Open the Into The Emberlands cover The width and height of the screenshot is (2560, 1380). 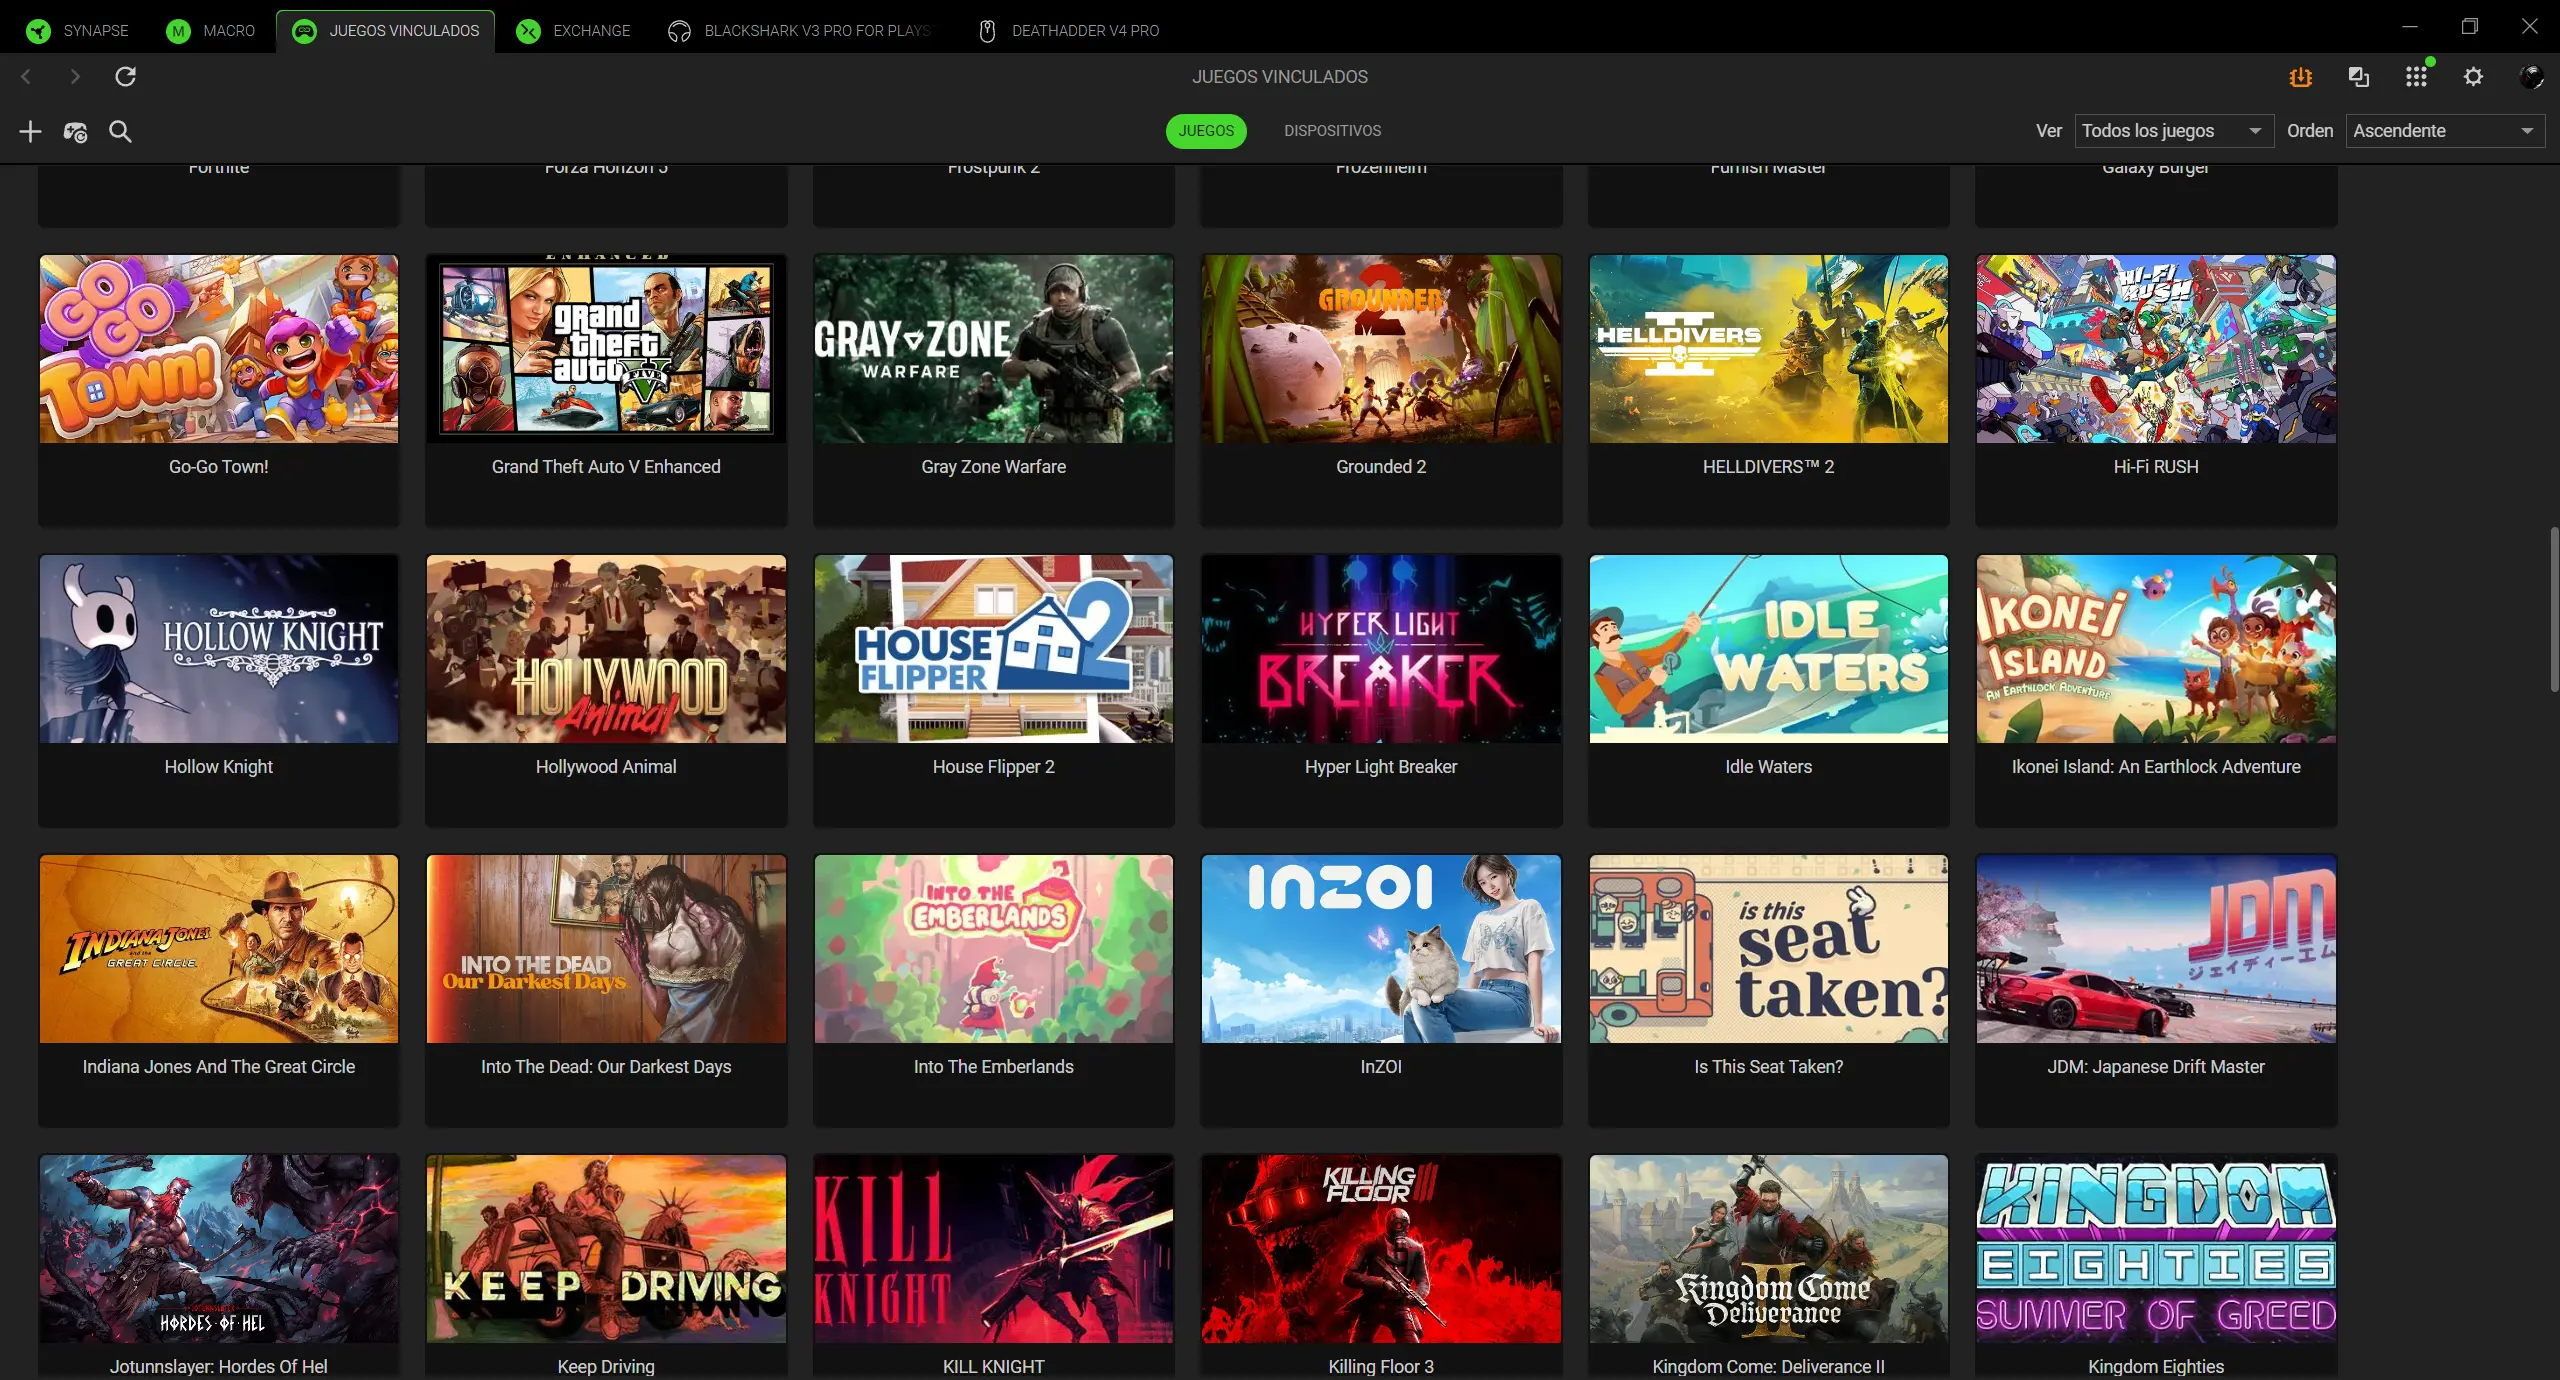(994, 949)
